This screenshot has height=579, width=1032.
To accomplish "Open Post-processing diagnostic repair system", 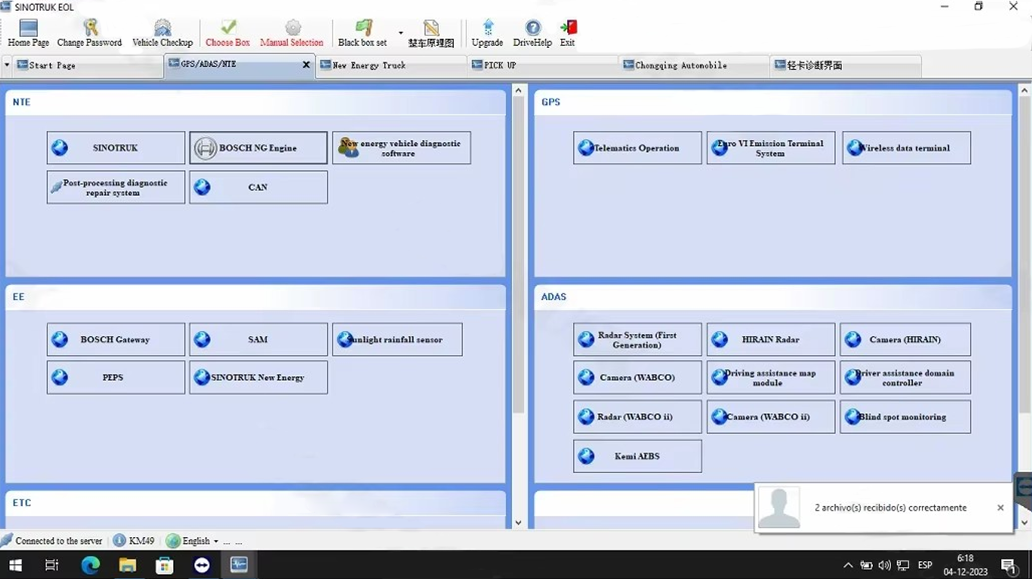I will tap(116, 188).
